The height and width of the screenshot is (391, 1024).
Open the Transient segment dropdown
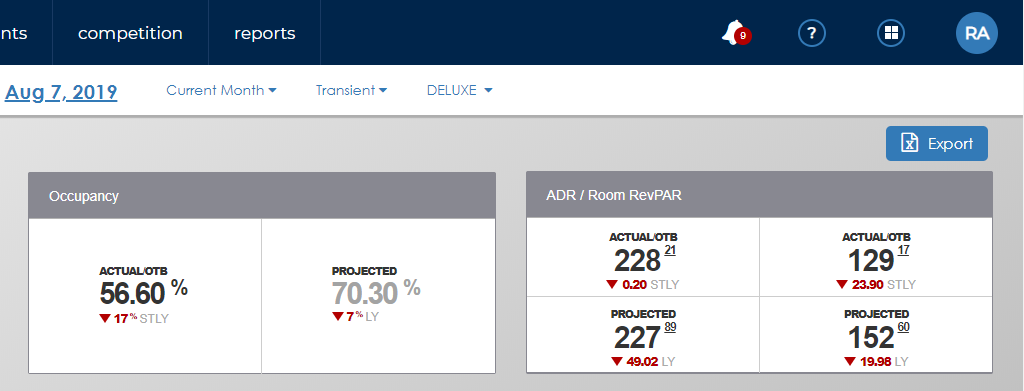click(x=351, y=90)
